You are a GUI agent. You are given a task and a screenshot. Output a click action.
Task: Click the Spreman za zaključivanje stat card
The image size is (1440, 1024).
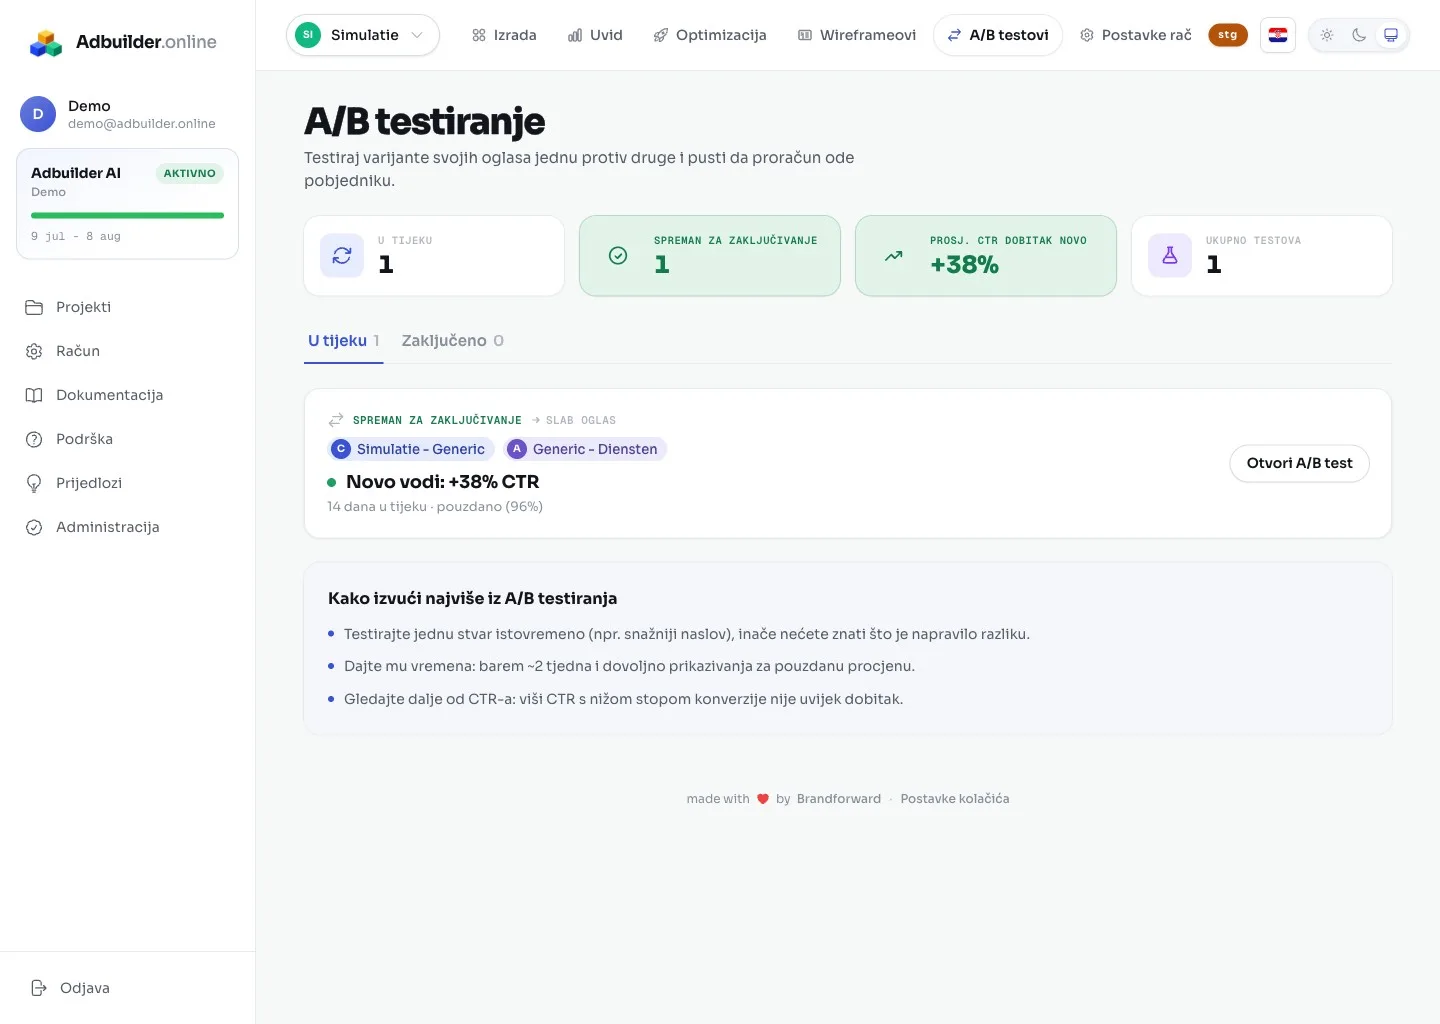point(710,256)
